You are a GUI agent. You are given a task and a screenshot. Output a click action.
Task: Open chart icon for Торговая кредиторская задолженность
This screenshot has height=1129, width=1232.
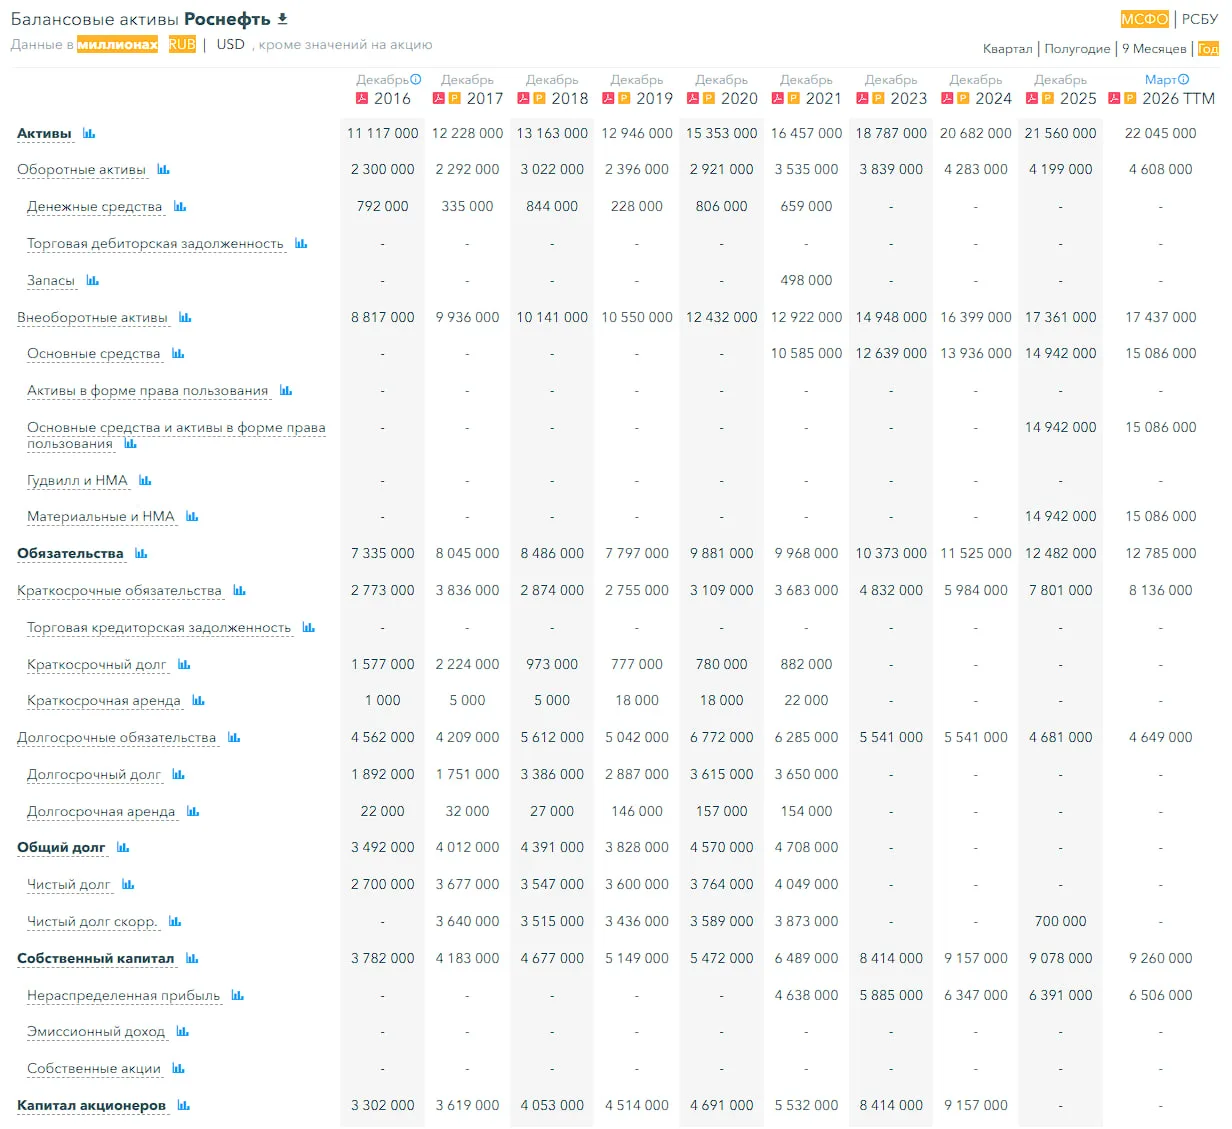[x=308, y=628]
